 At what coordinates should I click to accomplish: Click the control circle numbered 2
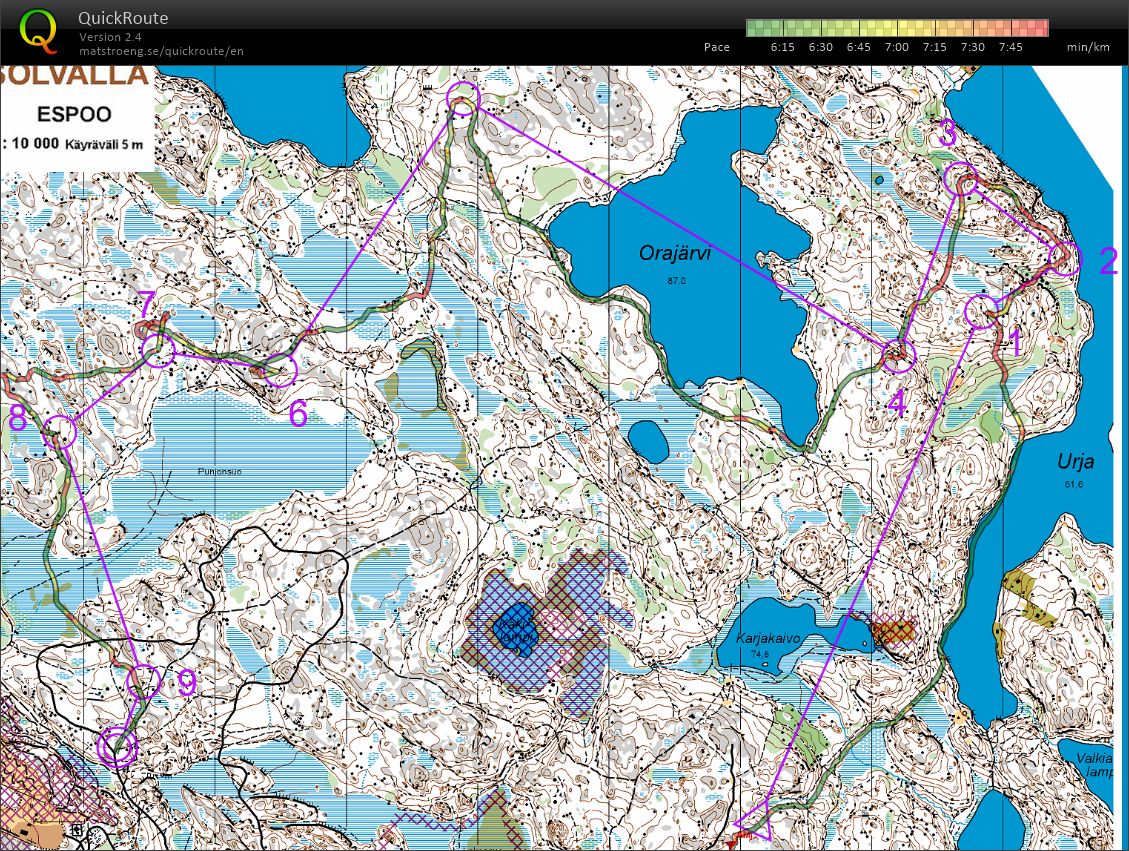[x=1064, y=258]
